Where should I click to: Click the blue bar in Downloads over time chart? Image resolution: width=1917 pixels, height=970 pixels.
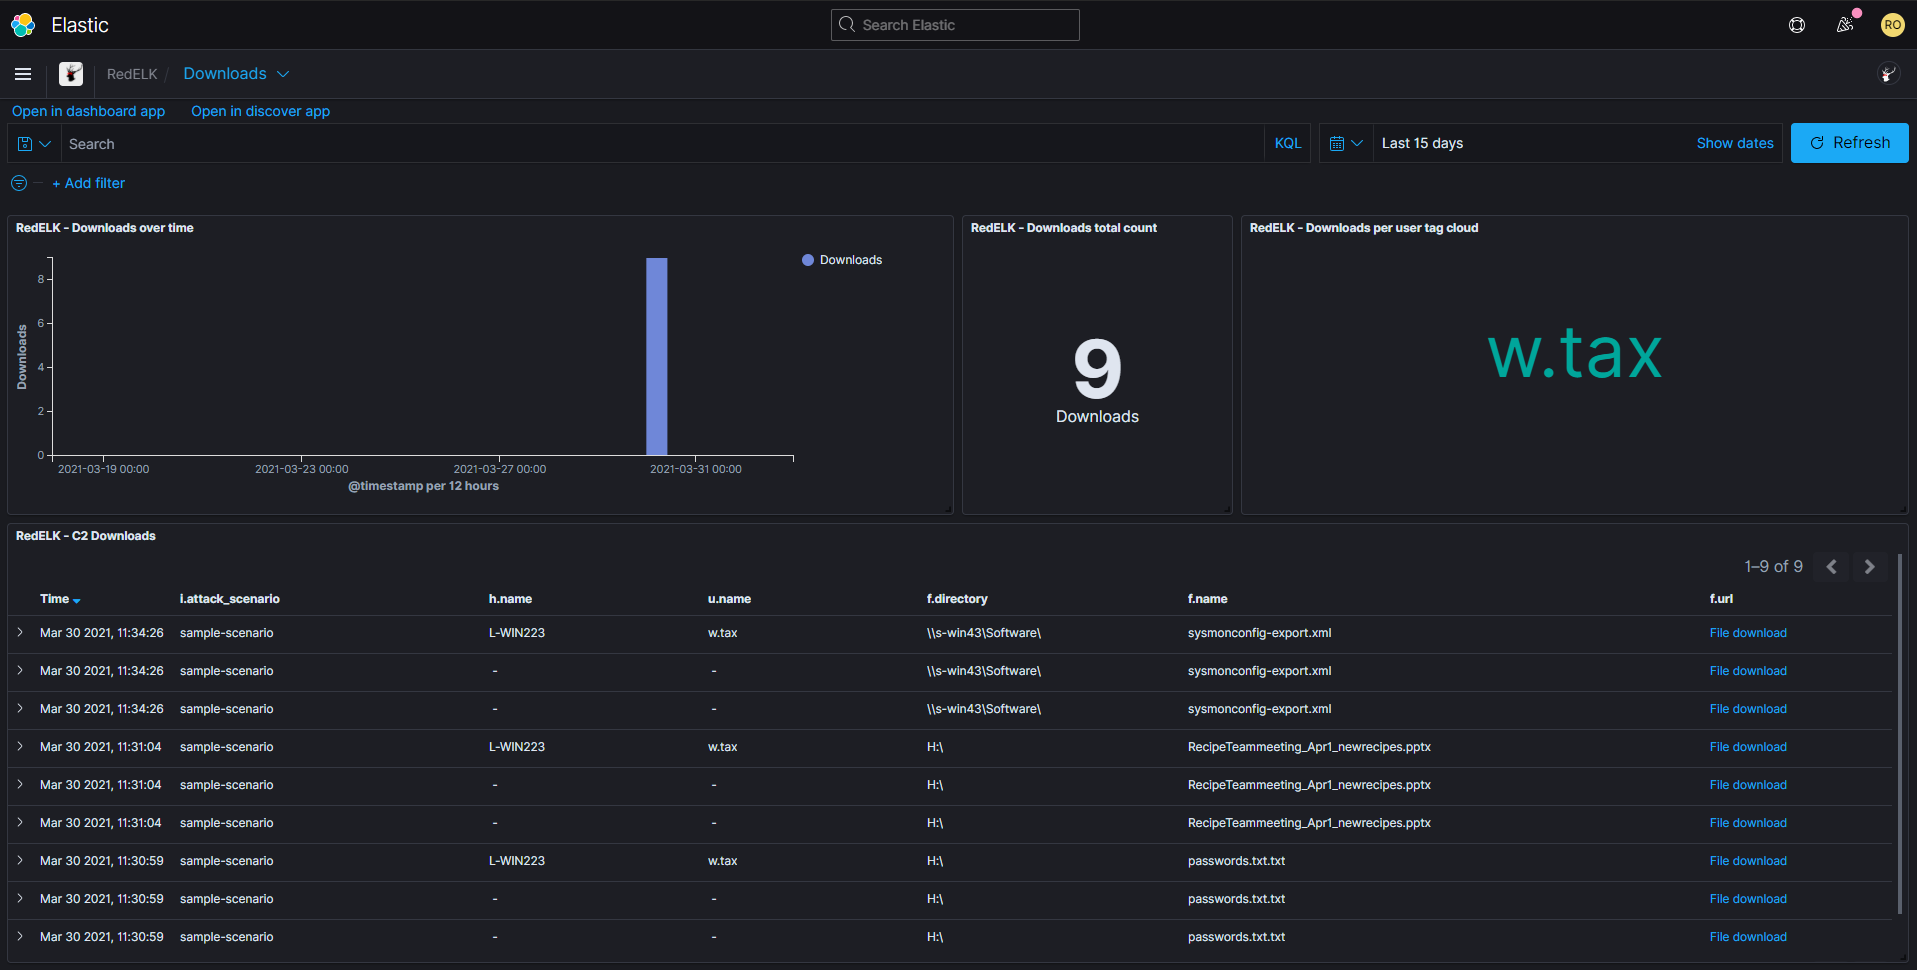657,356
